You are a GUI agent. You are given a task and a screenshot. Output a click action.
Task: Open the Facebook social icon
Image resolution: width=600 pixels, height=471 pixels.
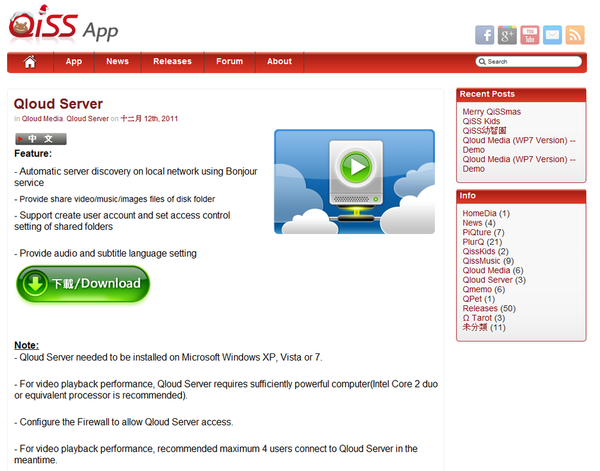484,35
